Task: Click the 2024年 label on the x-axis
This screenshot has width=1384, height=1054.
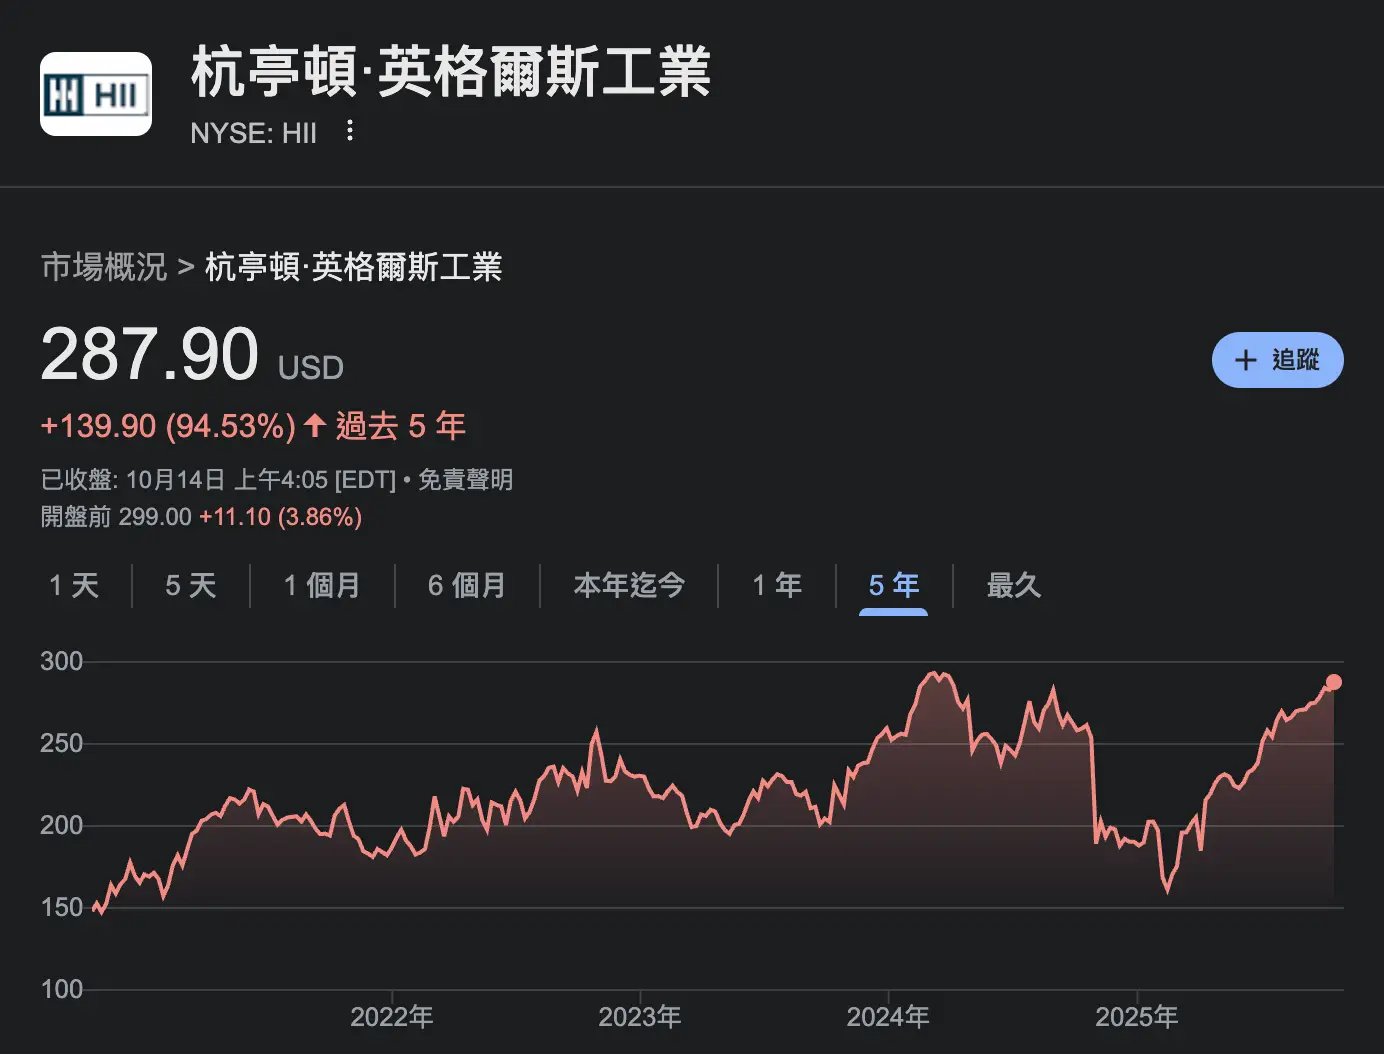Action: coord(888,1017)
